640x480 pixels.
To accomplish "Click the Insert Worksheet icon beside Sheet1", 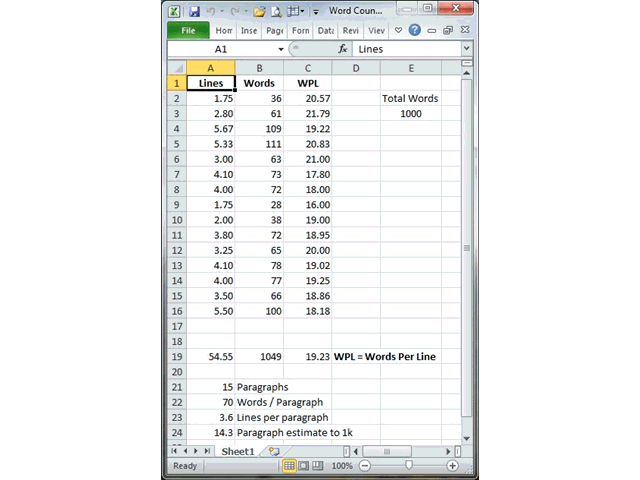I will tap(274, 451).
